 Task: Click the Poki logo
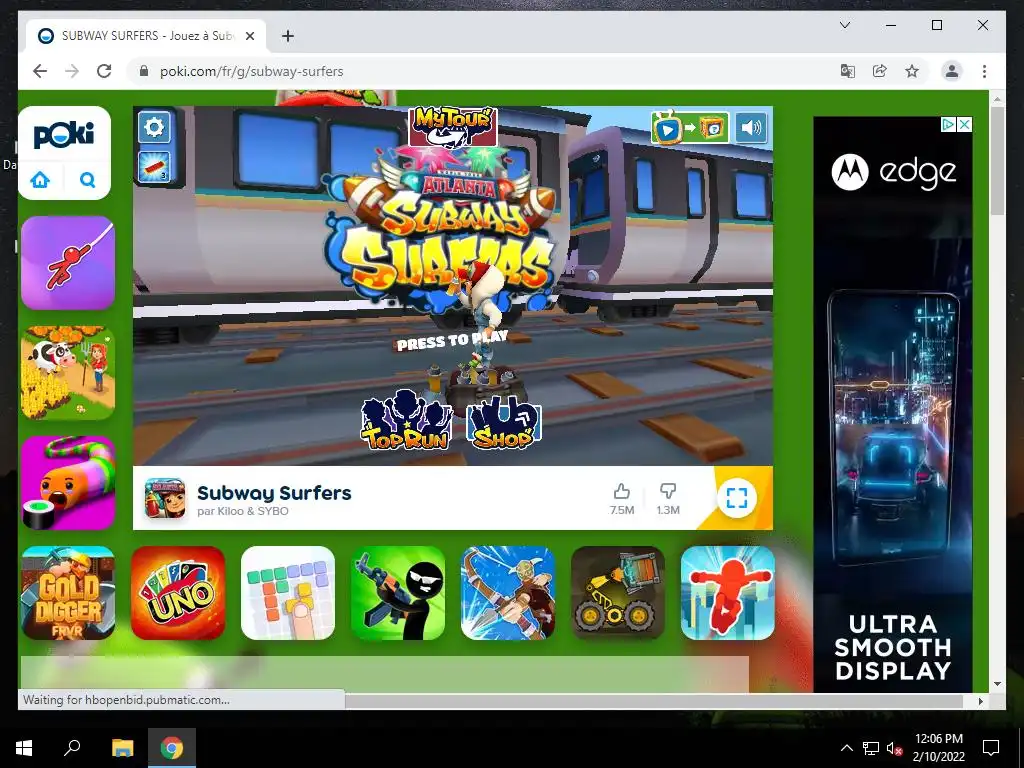[x=64, y=135]
